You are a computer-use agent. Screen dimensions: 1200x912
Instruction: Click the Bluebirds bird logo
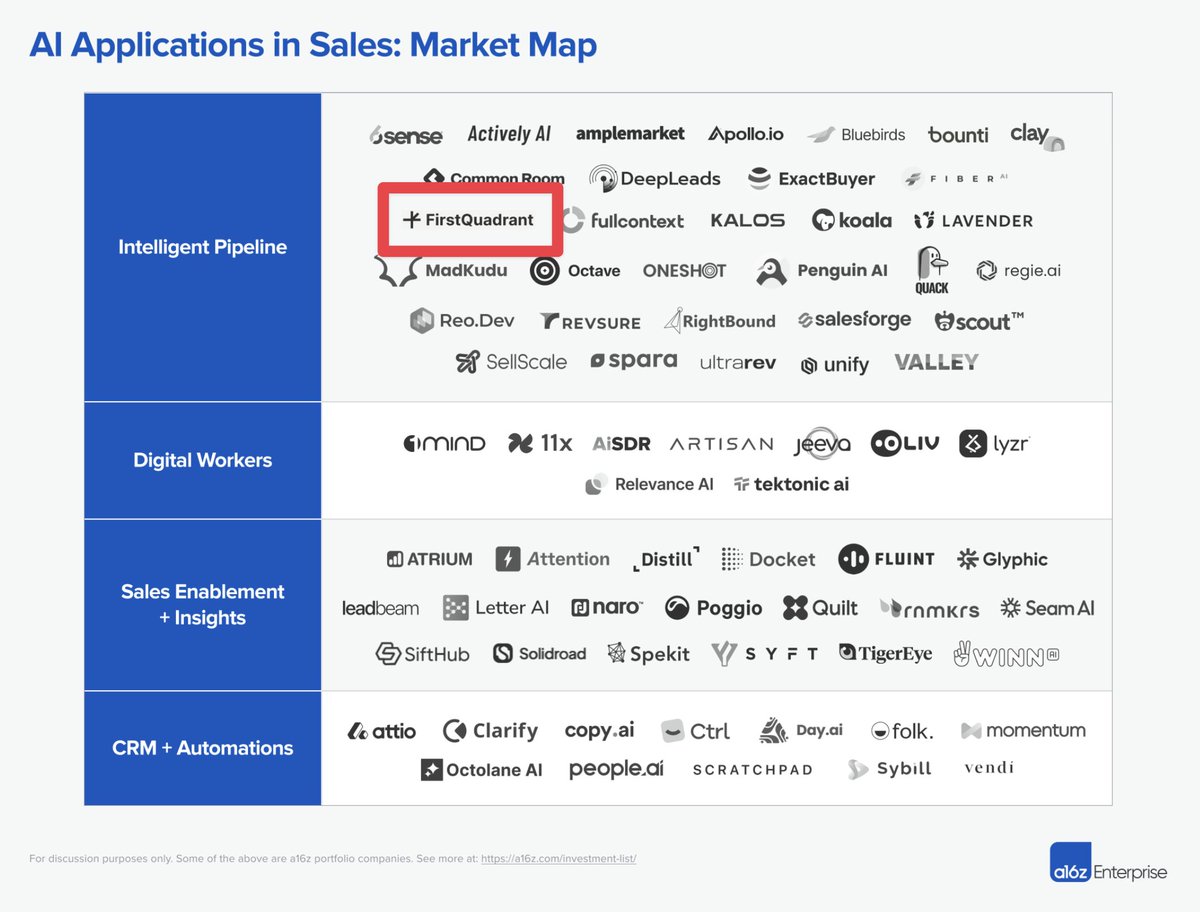[x=856, y=134]
